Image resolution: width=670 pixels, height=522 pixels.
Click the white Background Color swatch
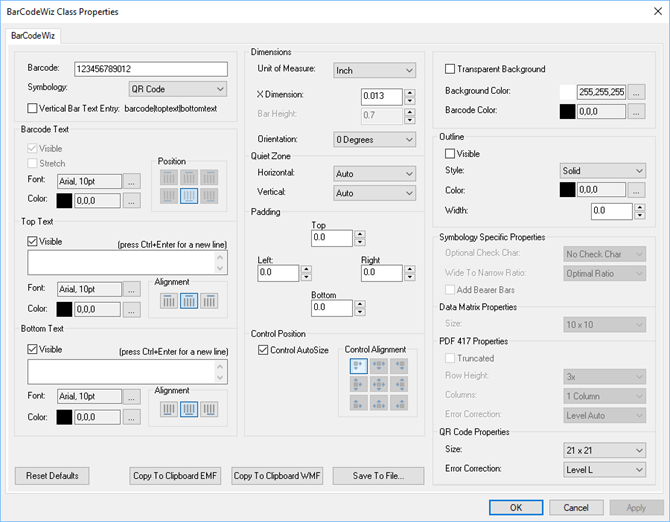coord(567,92)
